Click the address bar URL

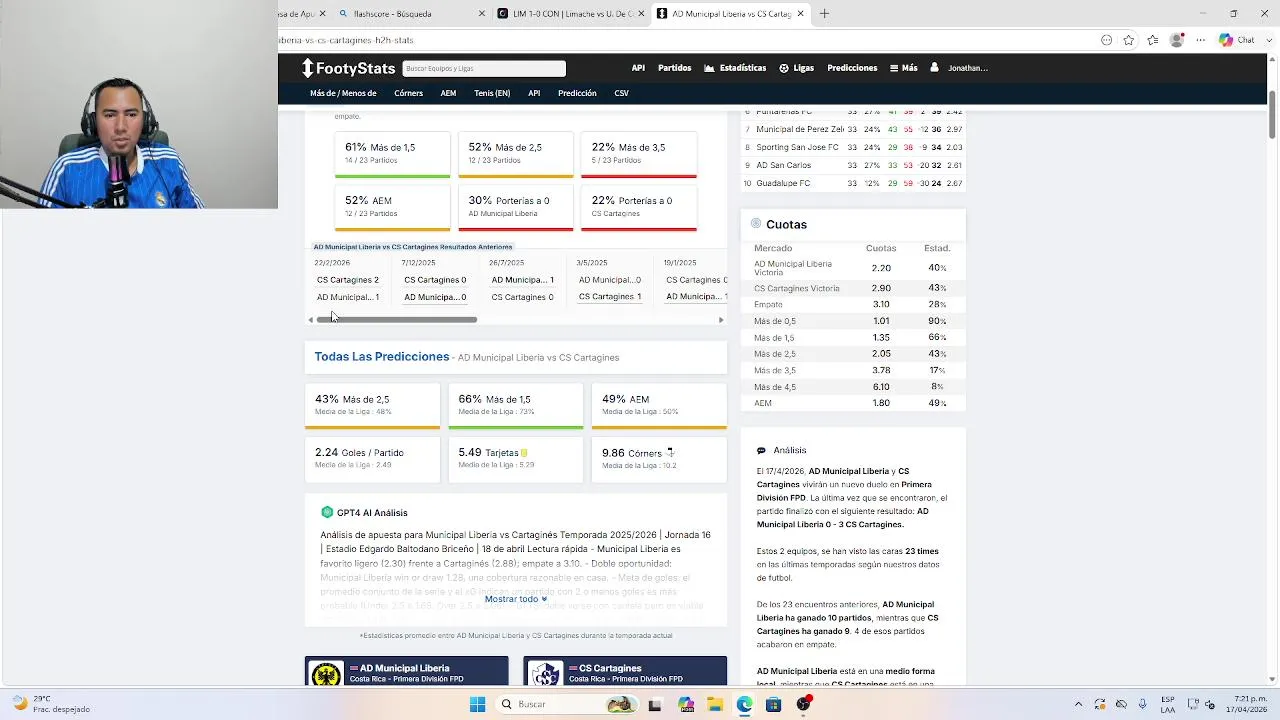click(x=346, y=40)
